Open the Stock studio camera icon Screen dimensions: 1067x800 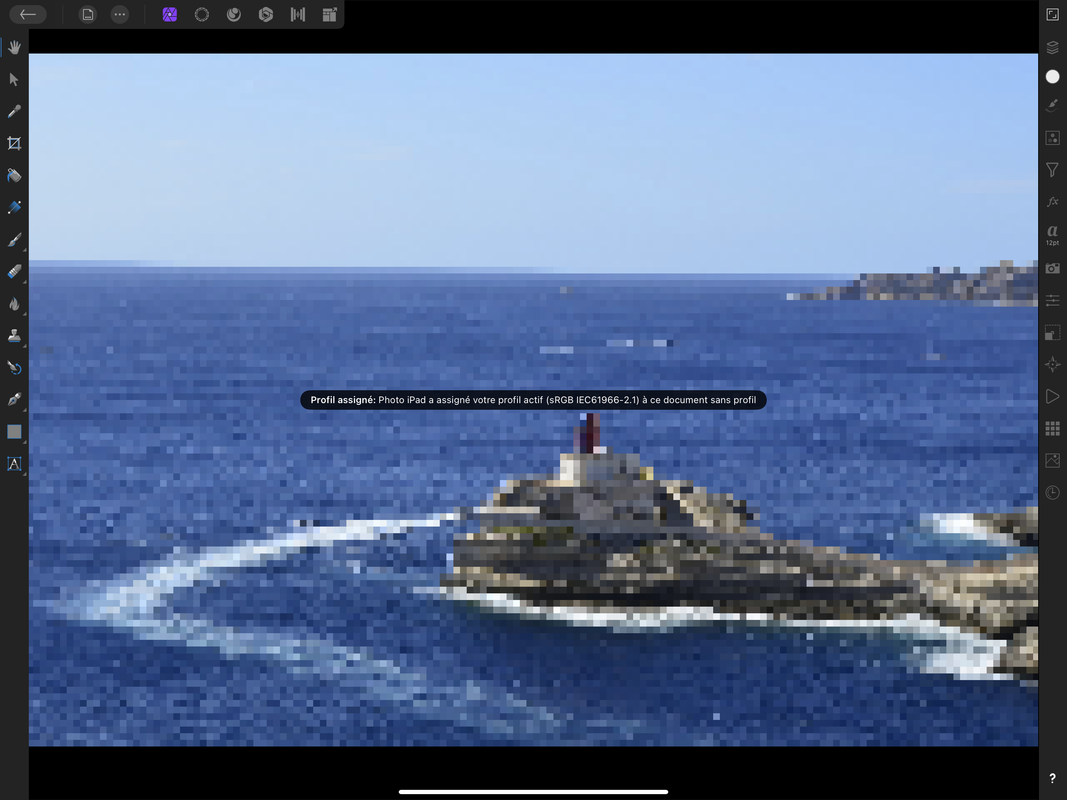(1052, 268)
